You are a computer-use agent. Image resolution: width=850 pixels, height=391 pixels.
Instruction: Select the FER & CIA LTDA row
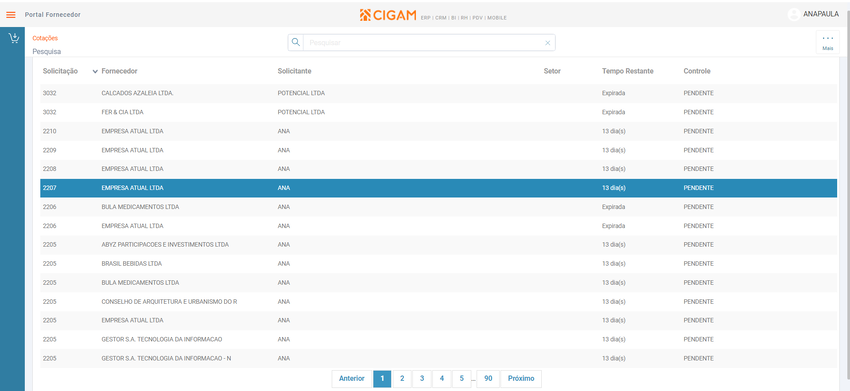[439, 112]
